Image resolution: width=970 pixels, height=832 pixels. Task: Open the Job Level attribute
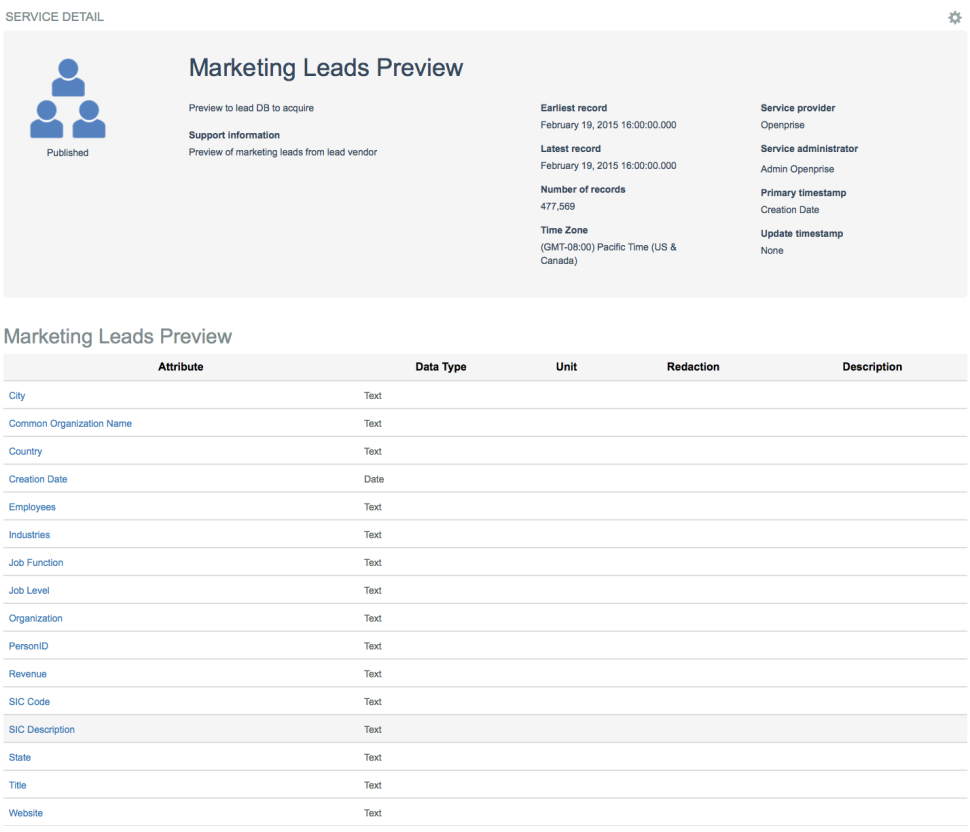click(x=27, y=590)
